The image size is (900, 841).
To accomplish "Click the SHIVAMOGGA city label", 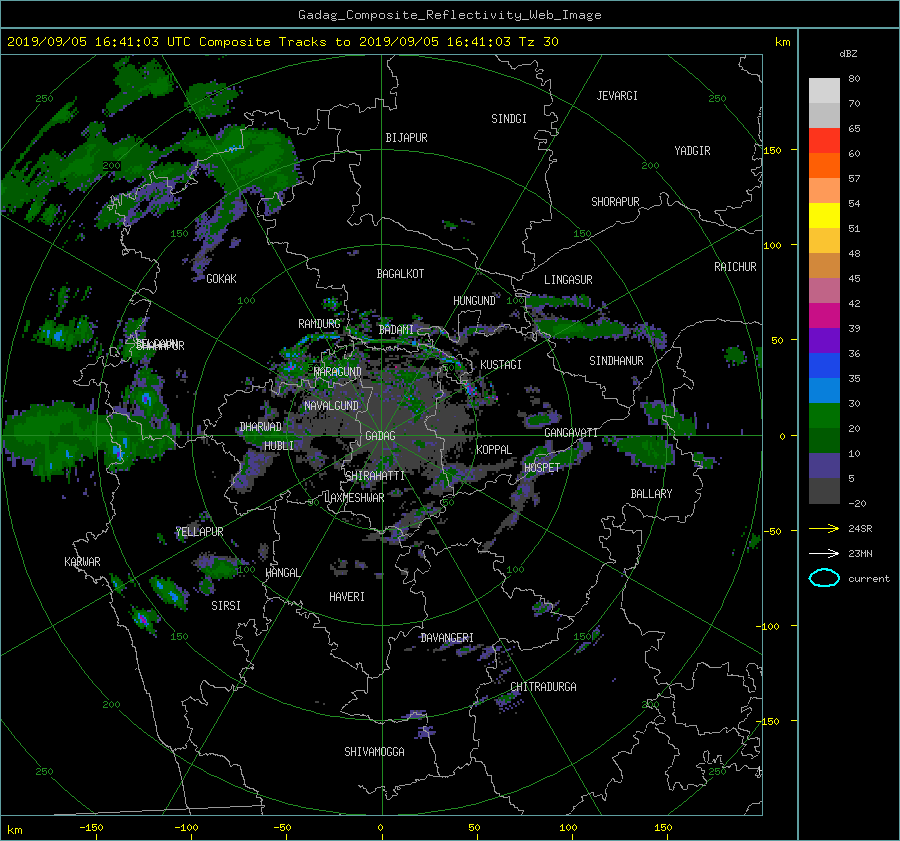I will click(374, 751).
